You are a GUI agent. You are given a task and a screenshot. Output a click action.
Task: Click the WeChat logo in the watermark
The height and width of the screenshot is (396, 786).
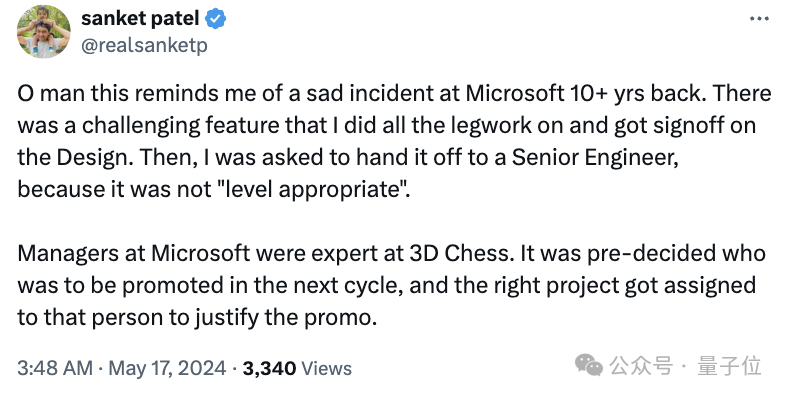pyautogui.click(x=588, y=364)
